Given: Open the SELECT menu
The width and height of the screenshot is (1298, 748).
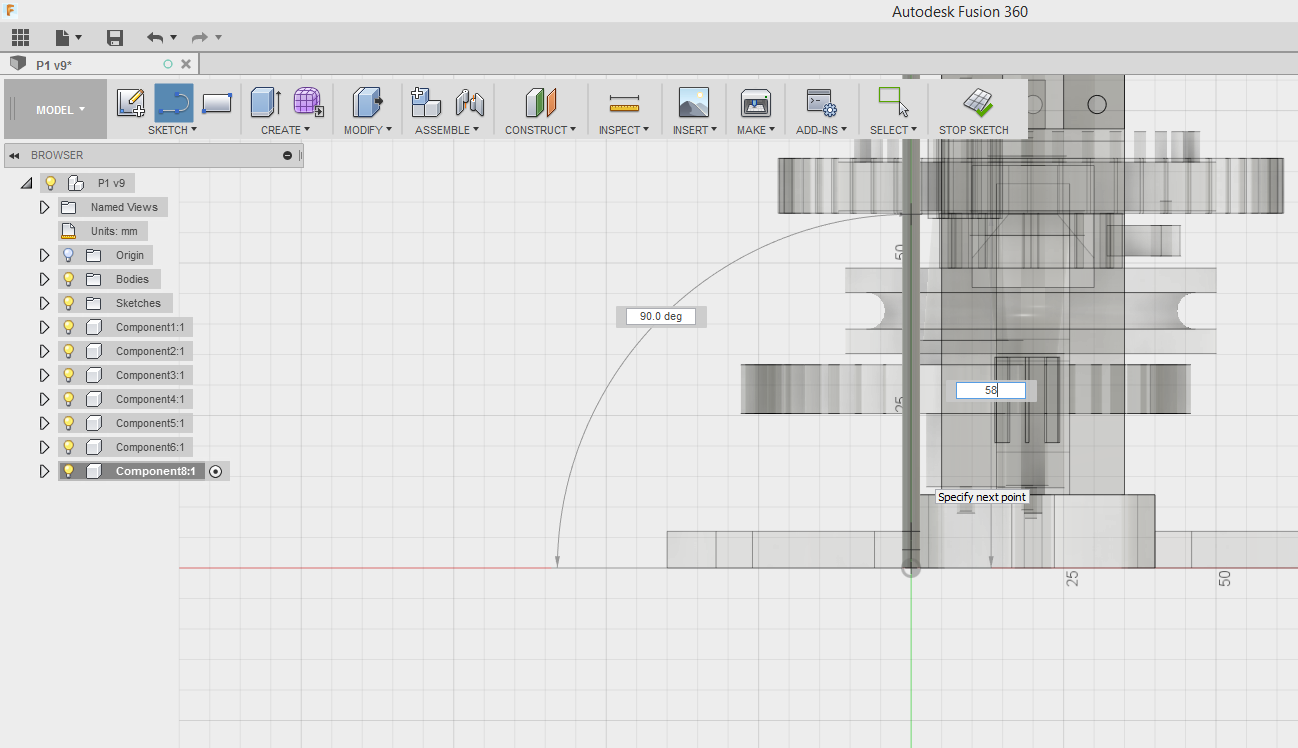Looking at the screenshot, I should pyautogui.click(x=893, y=130).
